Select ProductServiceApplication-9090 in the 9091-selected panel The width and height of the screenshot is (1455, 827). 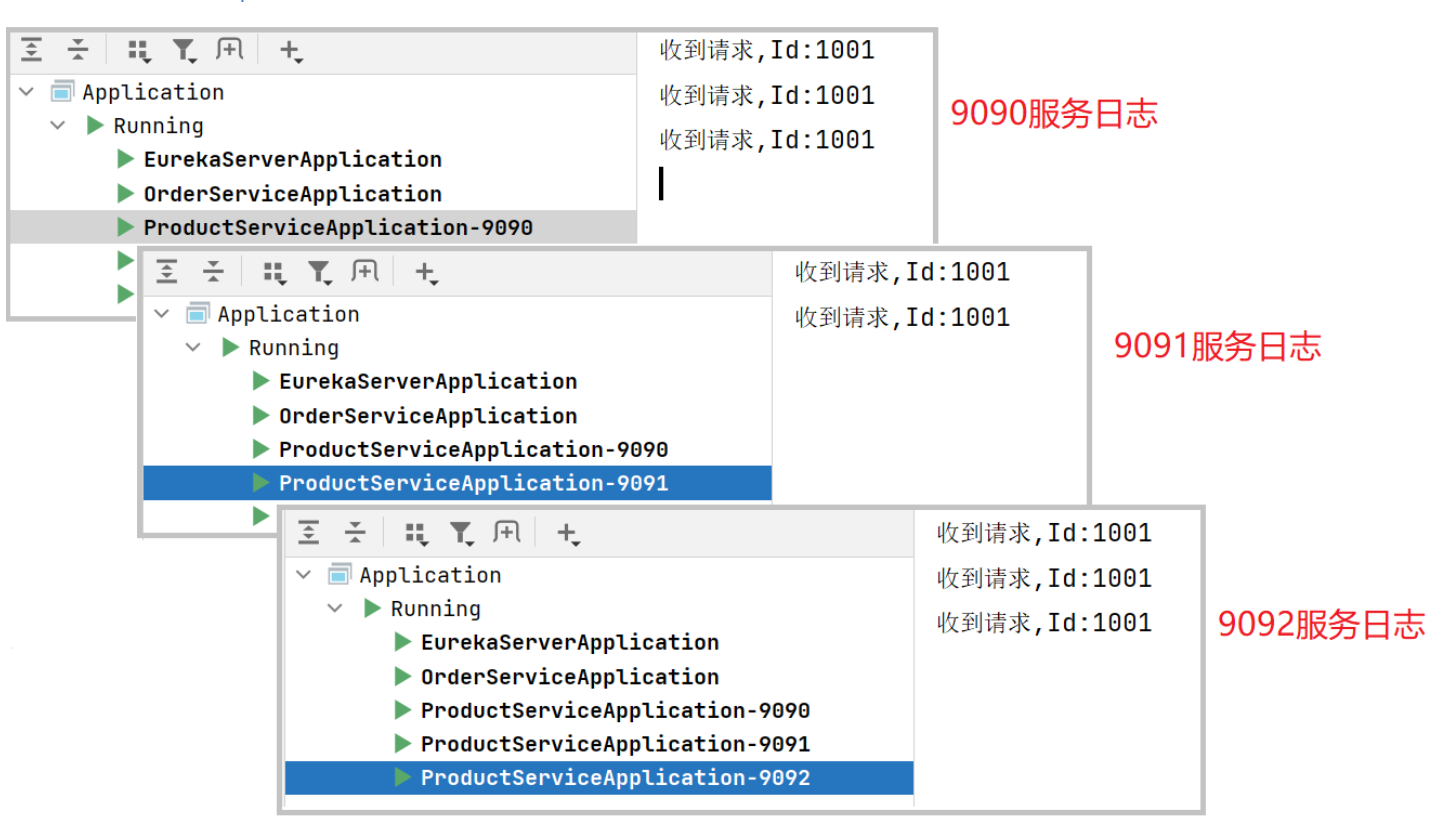pos(473,450)
